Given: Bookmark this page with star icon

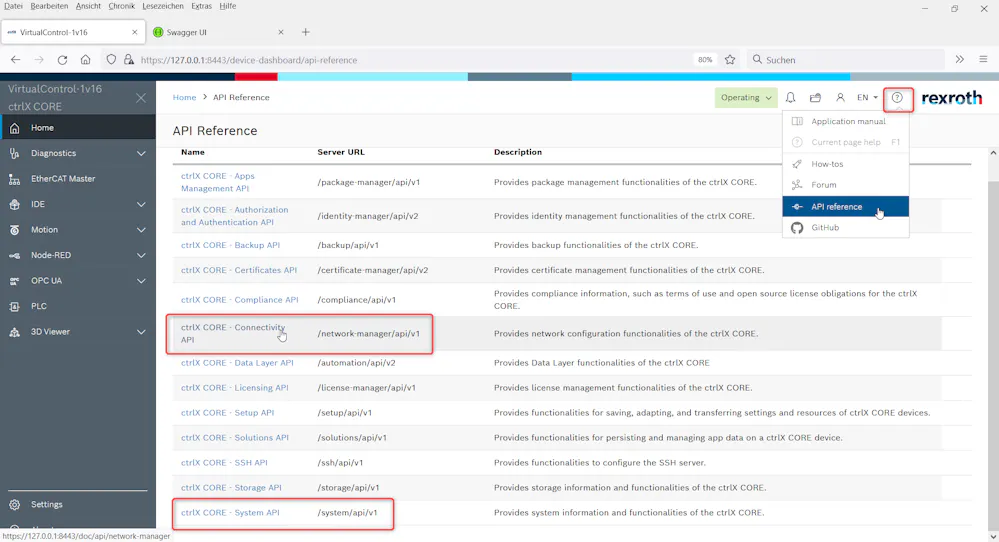Looking at the screenshot, I should coord(730,60).
